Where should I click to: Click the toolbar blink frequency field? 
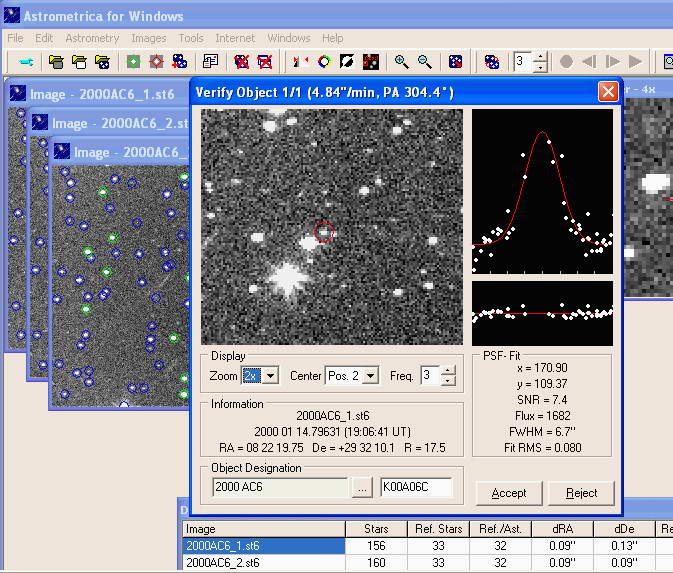(523, 62)
